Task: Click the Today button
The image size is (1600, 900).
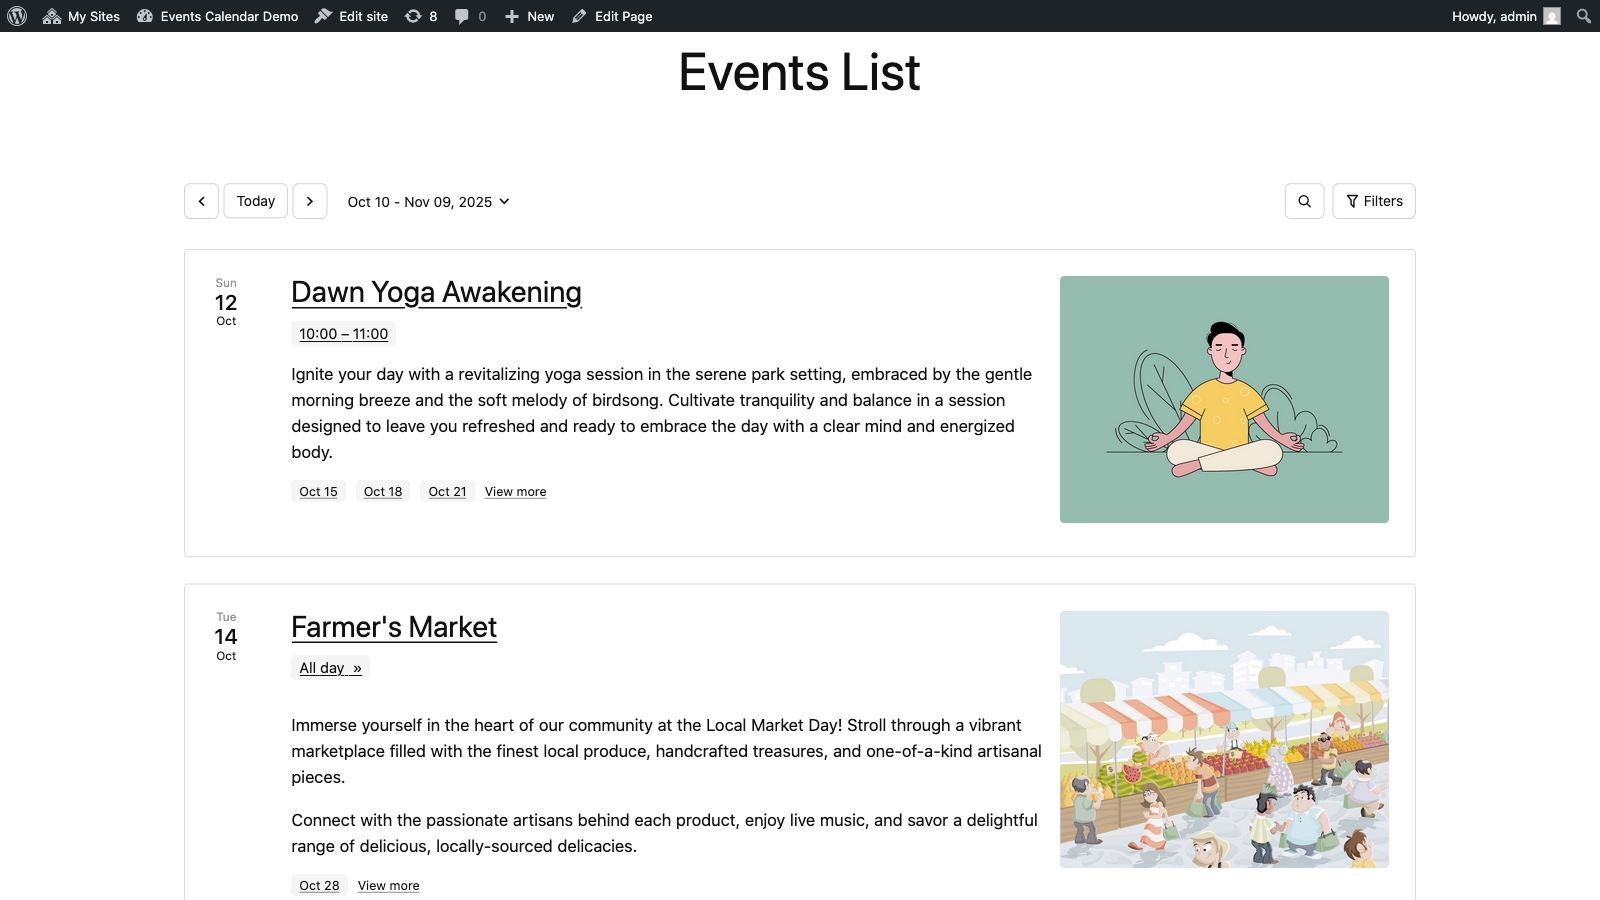Action: [256, 201]
